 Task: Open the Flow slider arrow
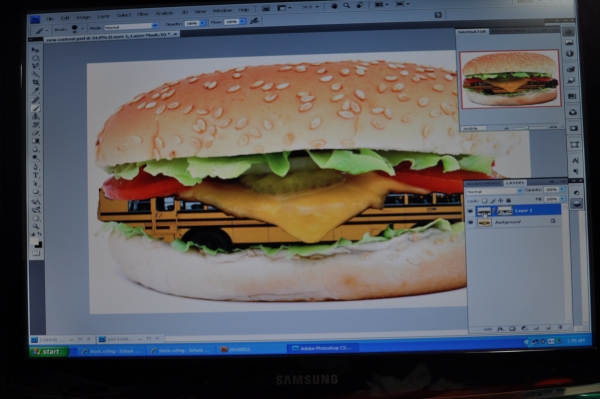point(242,22)
